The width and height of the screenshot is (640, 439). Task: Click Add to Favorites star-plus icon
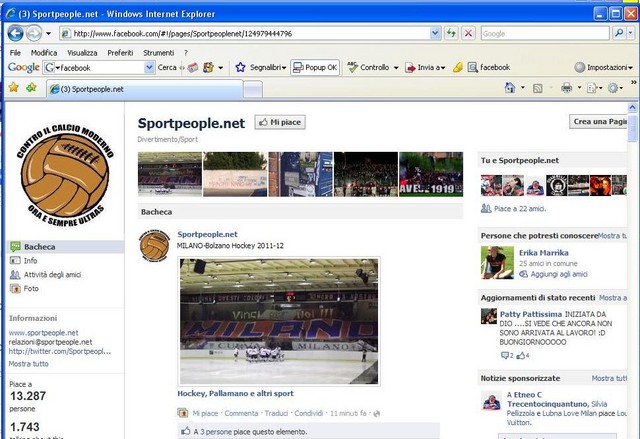(x=31, y=87)
